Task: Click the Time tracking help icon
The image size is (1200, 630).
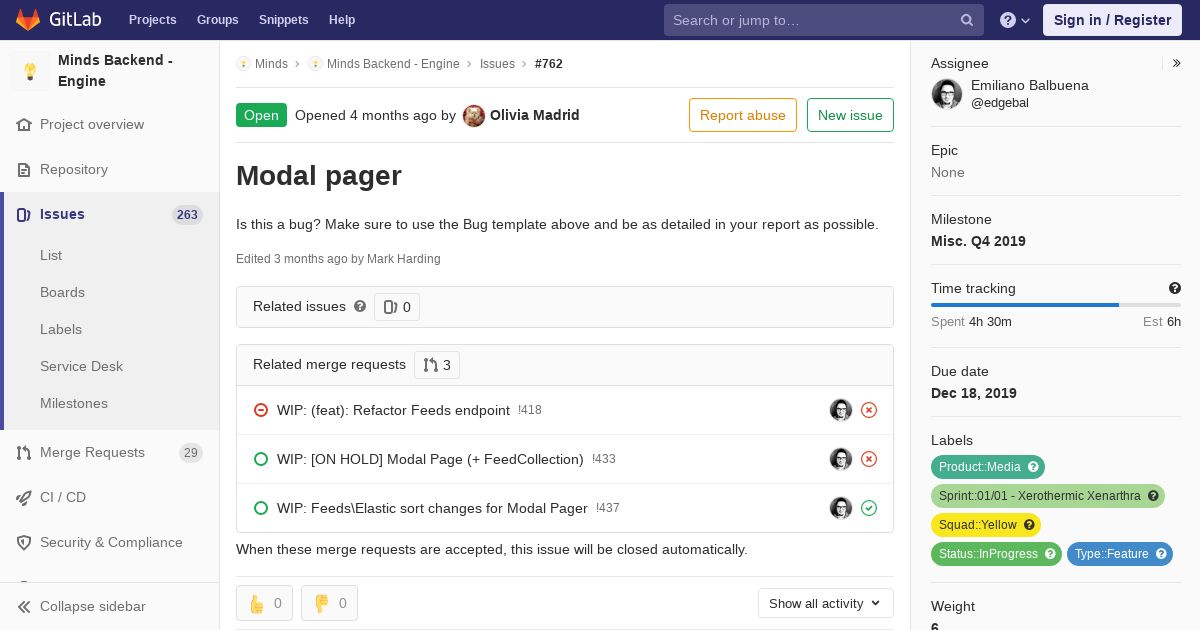Action: (x=1175, y=288)
